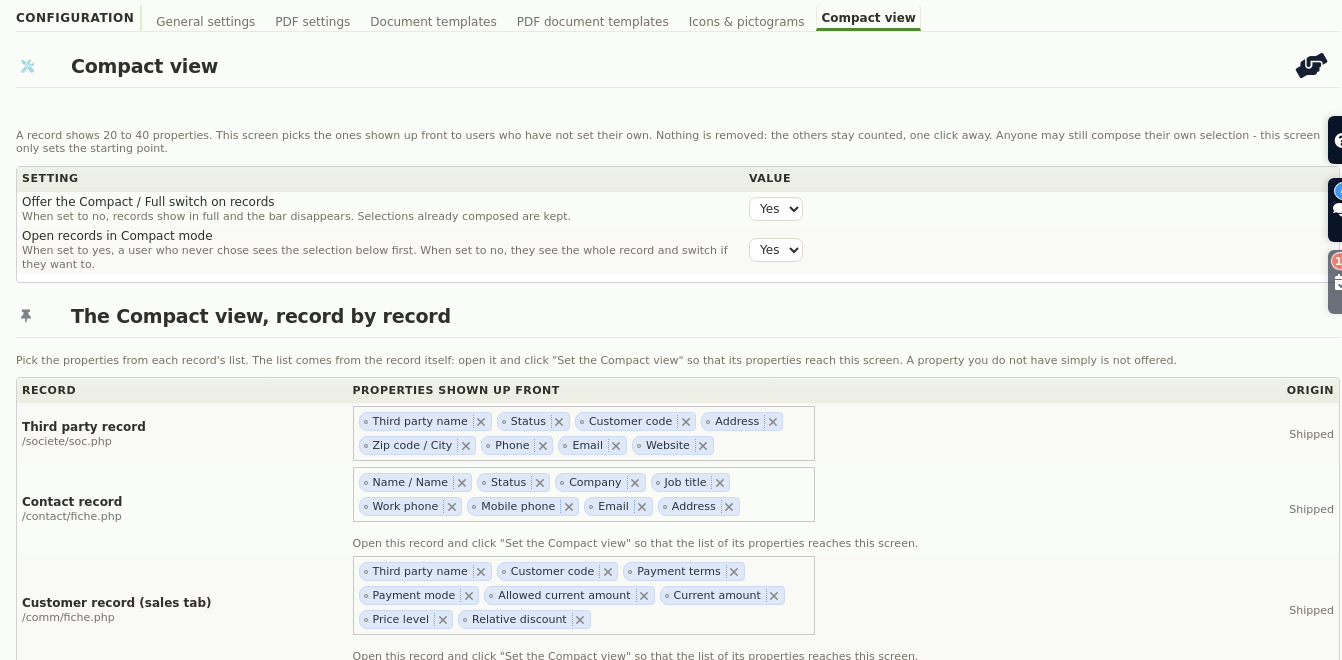Screen dimensions: 1342x660
Task: Click the handshake icon beside the Compact view title
Action: coord(1311,66)
